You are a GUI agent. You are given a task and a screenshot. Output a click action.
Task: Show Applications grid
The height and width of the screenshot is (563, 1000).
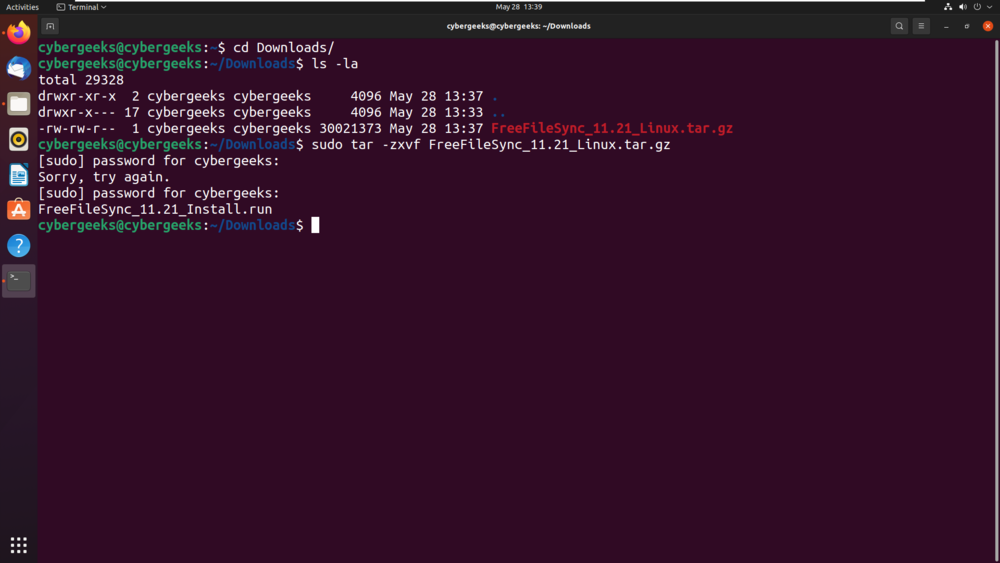pos(18,545)
